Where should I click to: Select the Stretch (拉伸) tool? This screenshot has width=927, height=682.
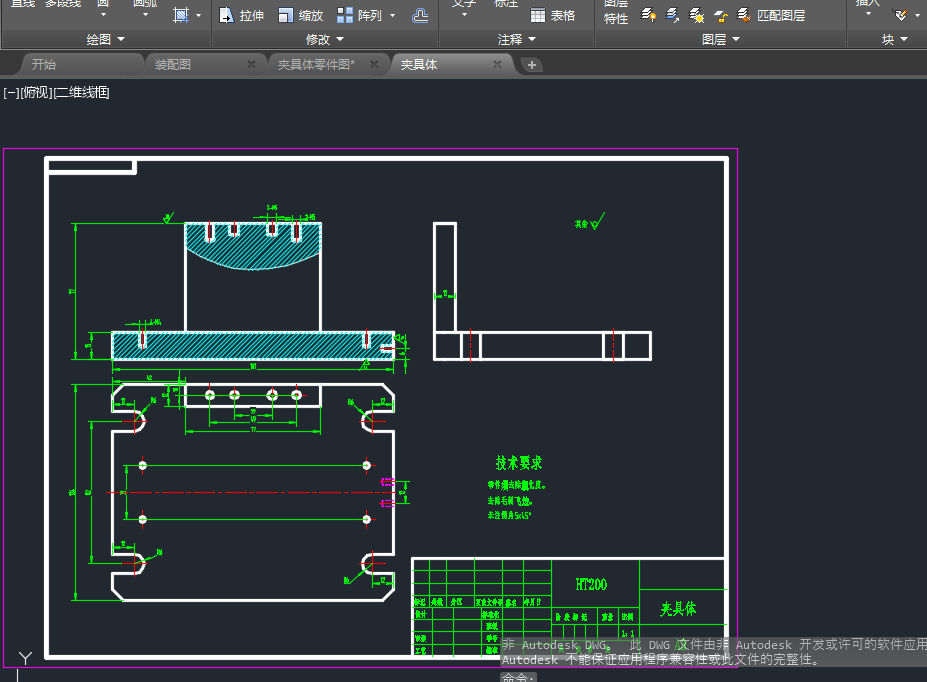pos(240,15)
